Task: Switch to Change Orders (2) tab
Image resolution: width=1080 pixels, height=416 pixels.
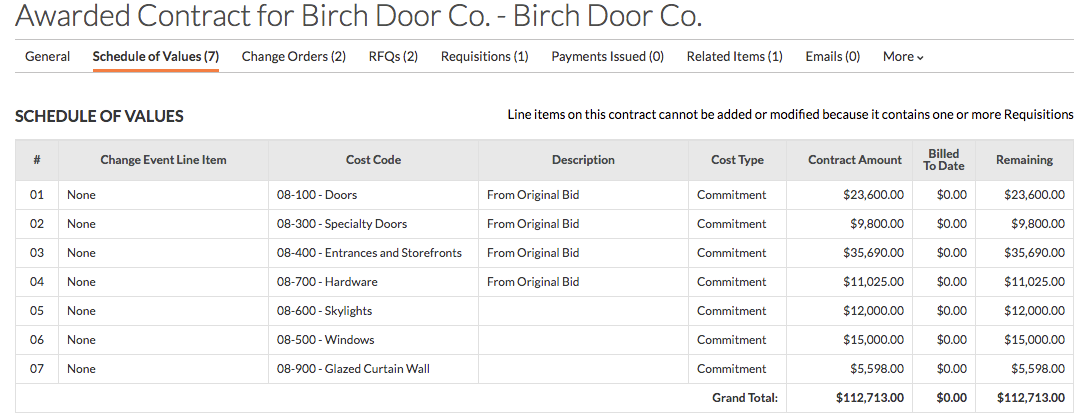Action: click(x=293, y=56)
